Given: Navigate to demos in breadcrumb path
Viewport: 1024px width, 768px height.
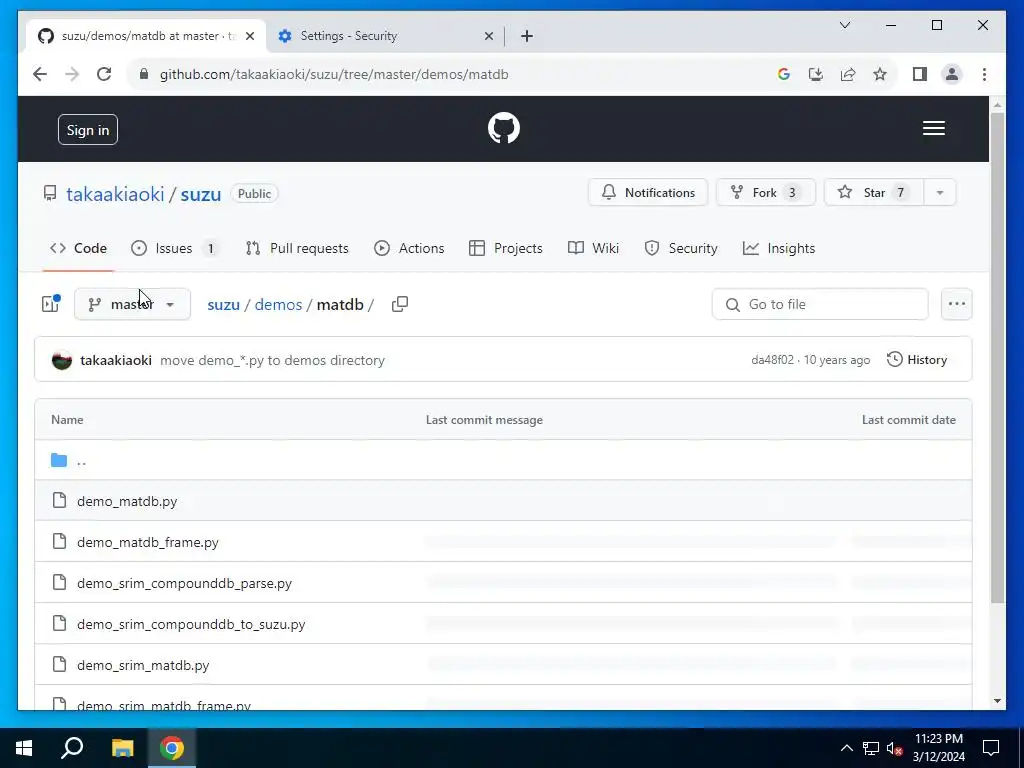Looking at the screenshot, I should pos(278,304).
